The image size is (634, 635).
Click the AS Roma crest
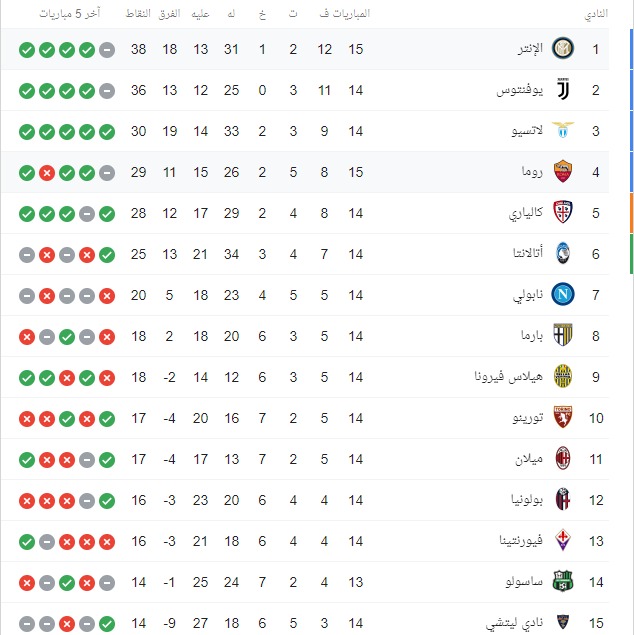click(x=563, y=172)
